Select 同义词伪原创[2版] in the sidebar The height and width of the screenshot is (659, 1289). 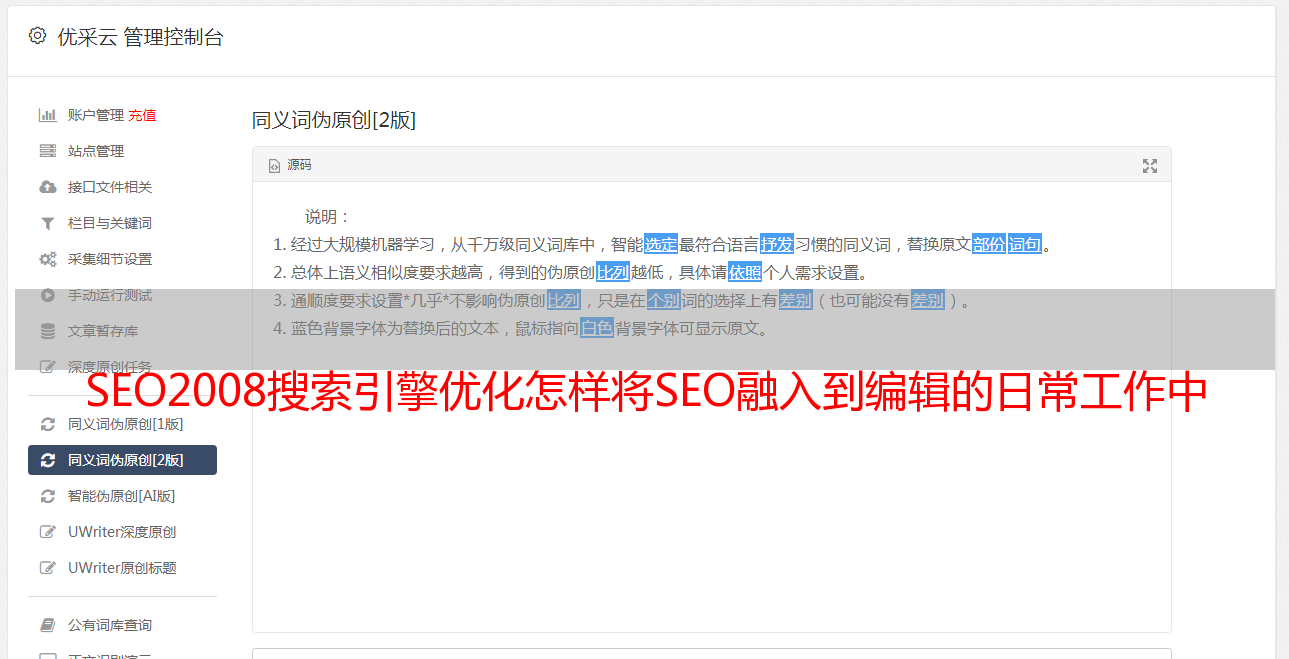point(122,460)
